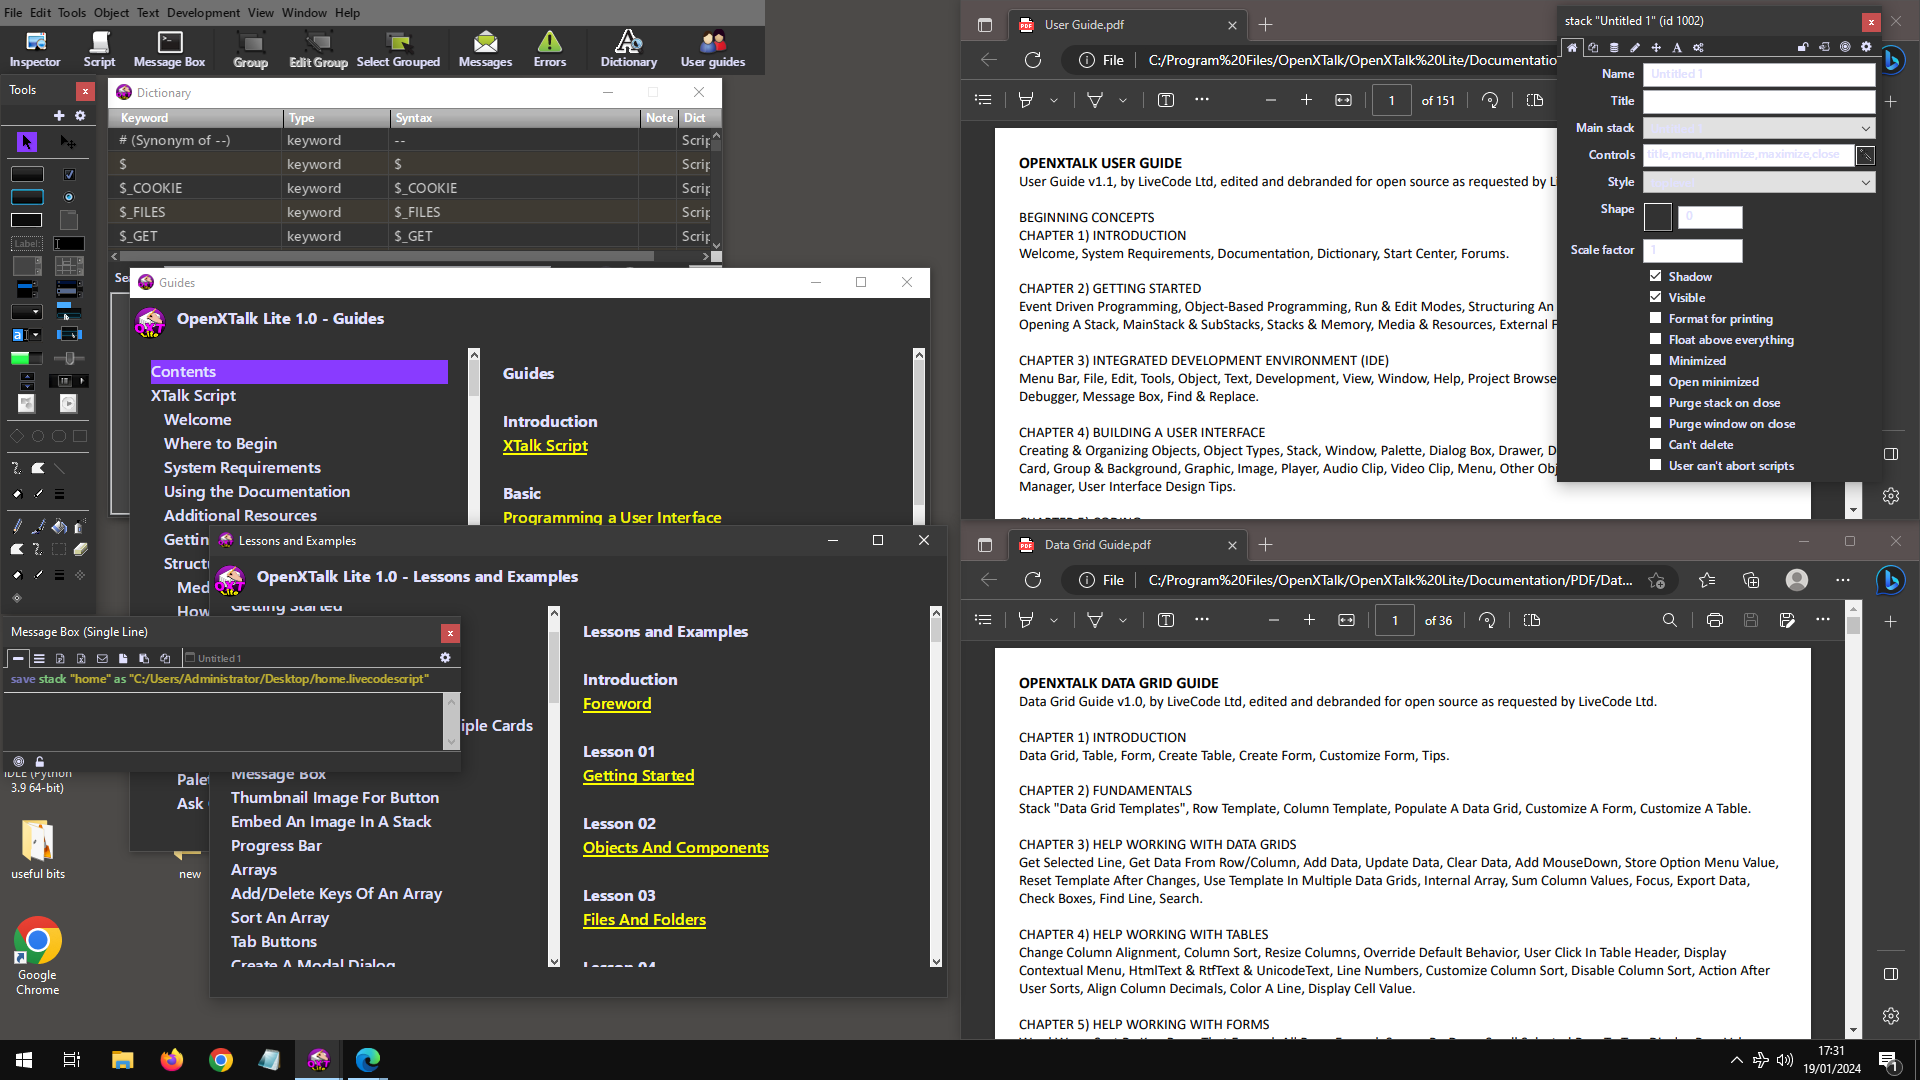The height and width of the screenshot is (1080, 1920).
Task: Open Message Box gear preferences
Action: click(445, 658)
